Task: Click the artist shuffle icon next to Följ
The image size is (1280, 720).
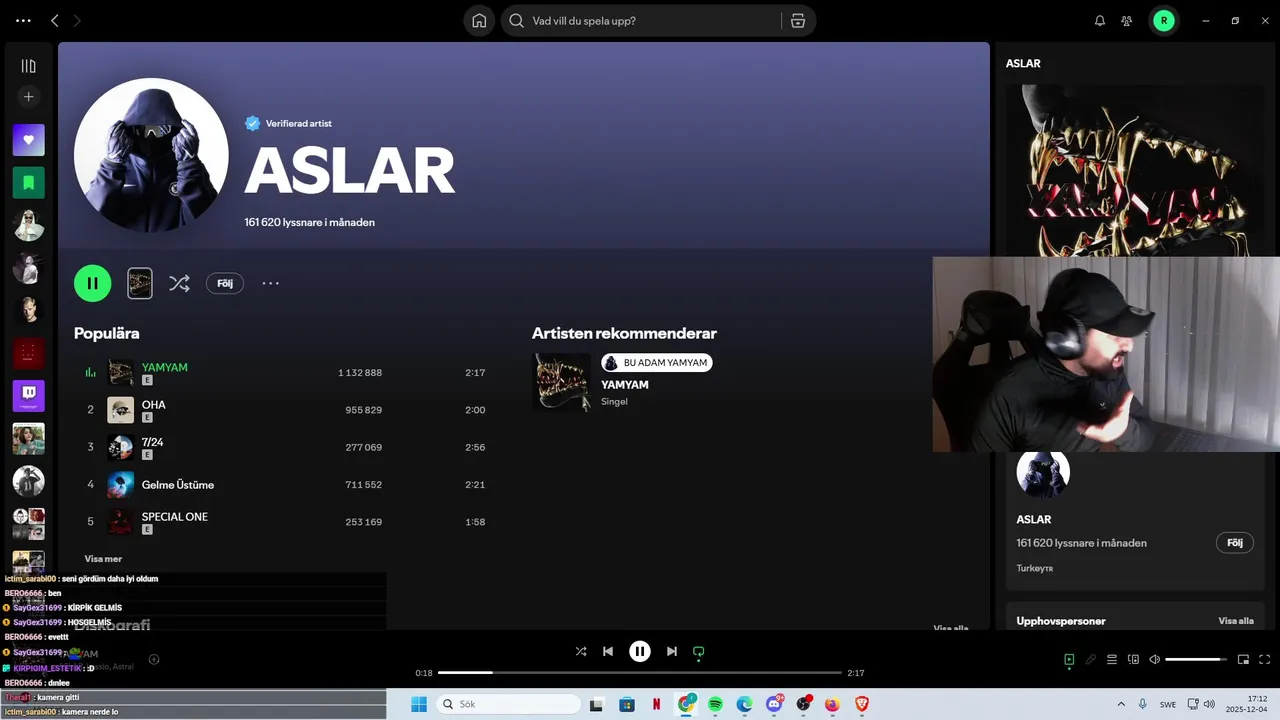Action: pyautogui.click(x=179, y=283)
